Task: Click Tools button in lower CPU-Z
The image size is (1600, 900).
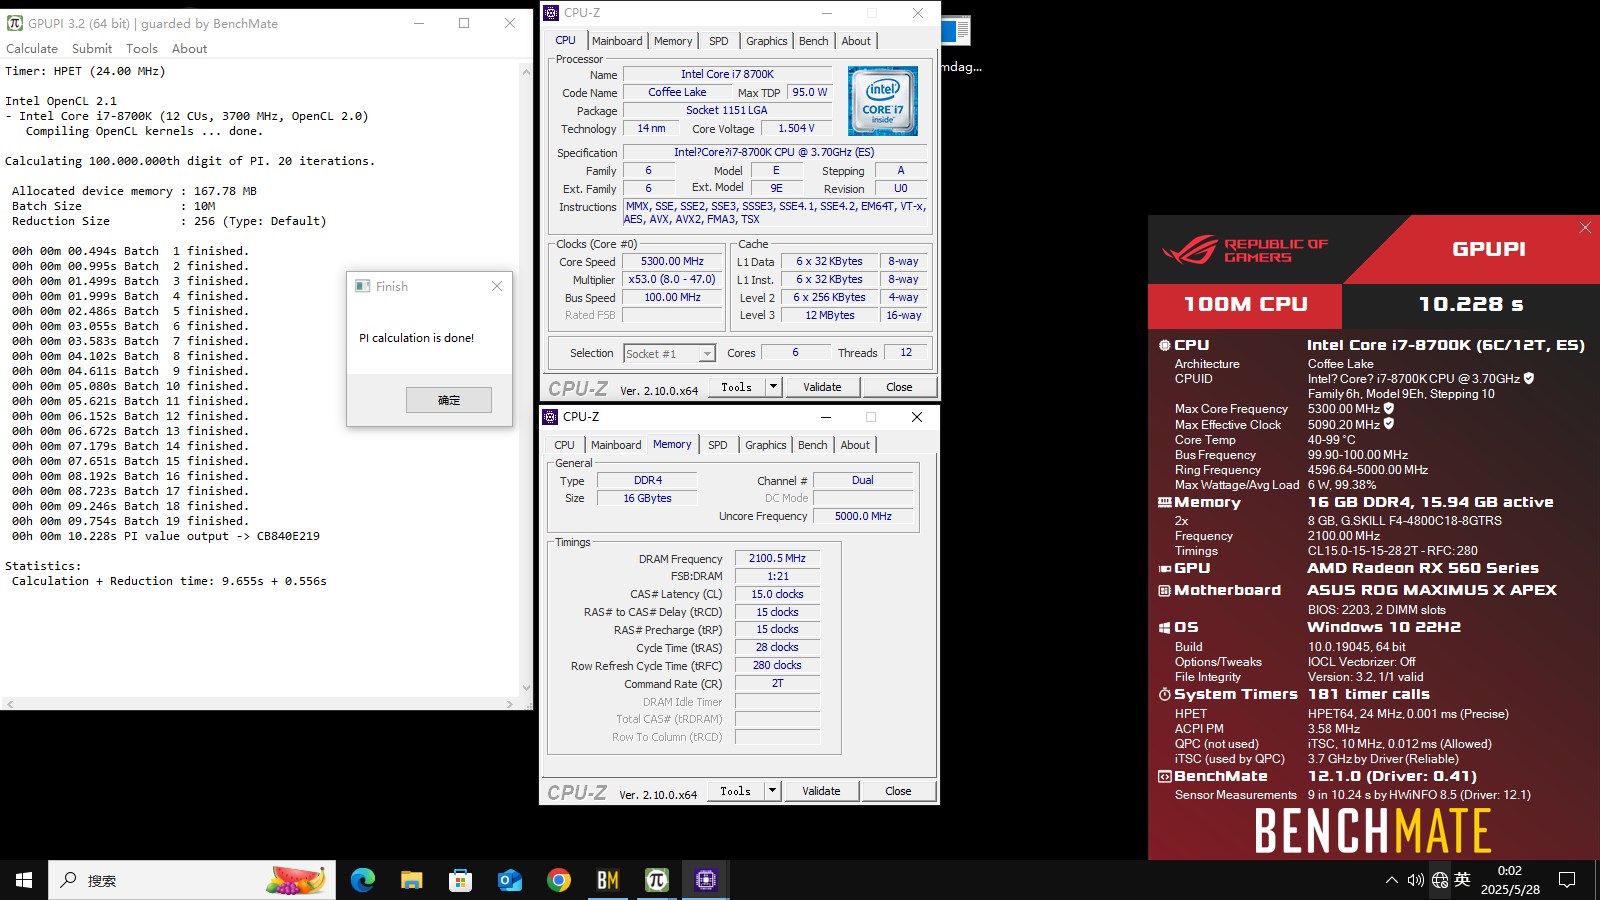Action: click(736, 791)
